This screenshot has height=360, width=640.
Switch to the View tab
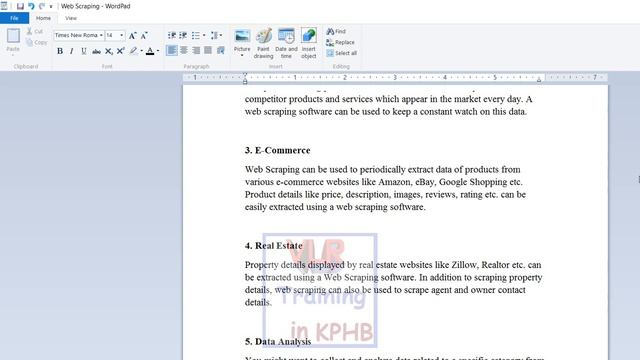(x=71, y=18)
